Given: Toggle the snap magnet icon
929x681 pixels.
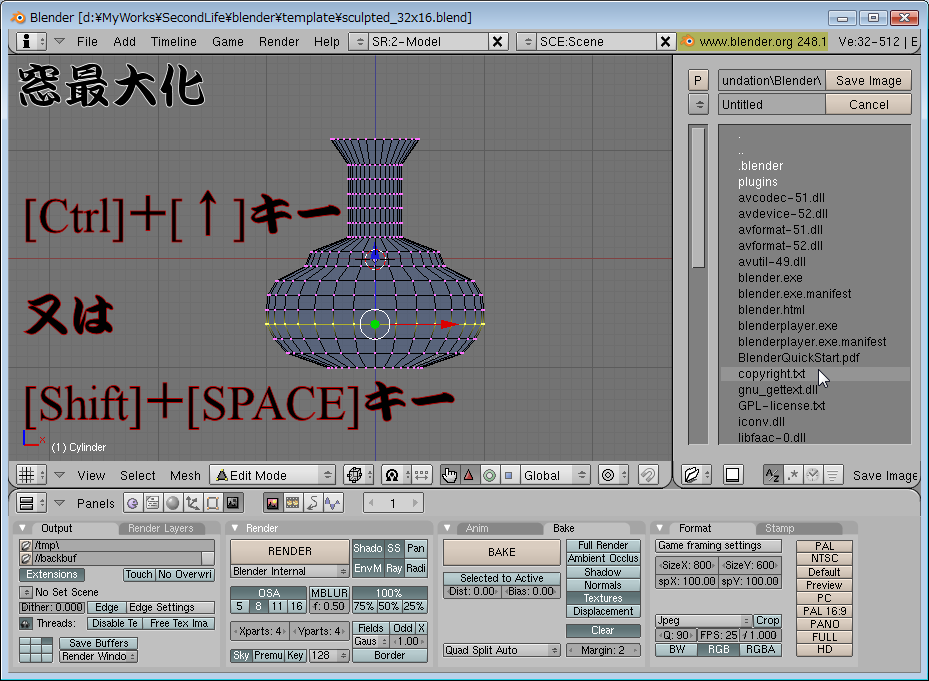Looking at the screenshot, I should tap(648, 475).
